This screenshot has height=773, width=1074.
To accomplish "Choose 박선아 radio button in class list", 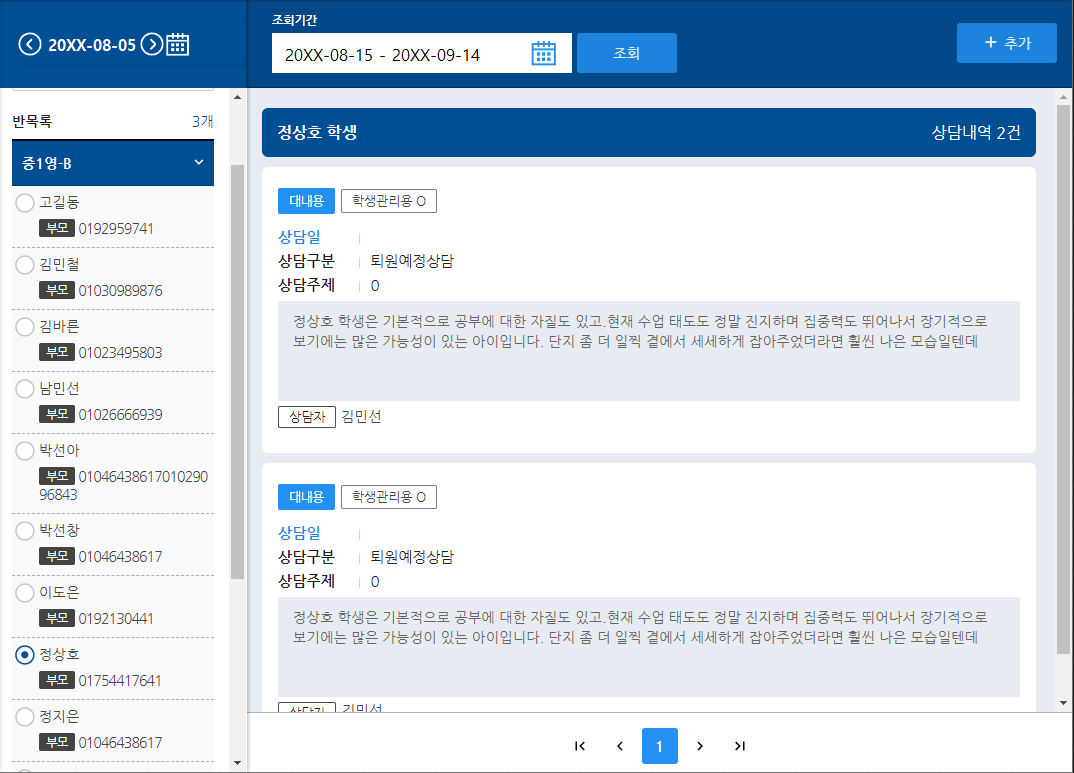I will (25, 451).
